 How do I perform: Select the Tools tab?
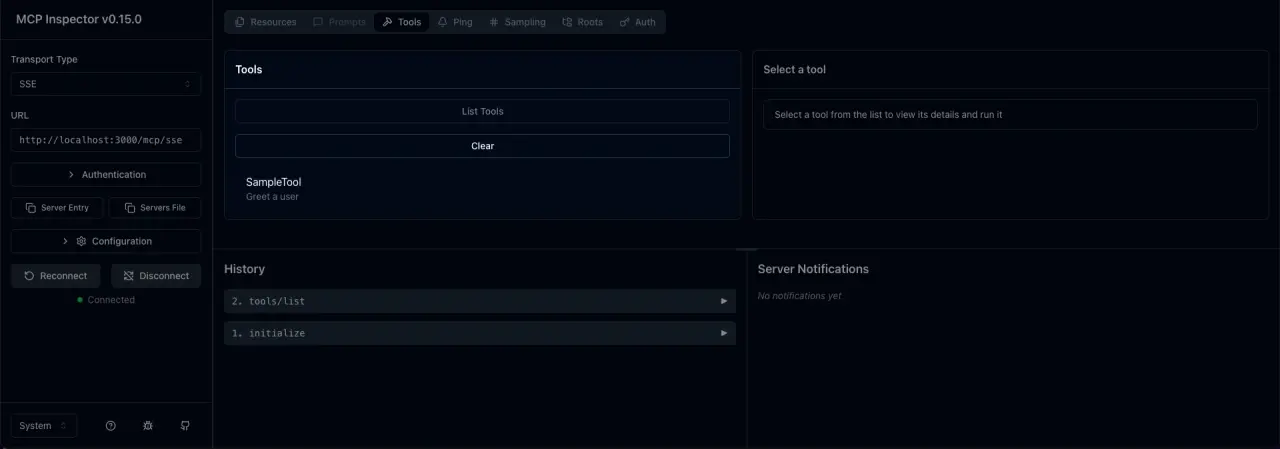click(x=402, y=22)
